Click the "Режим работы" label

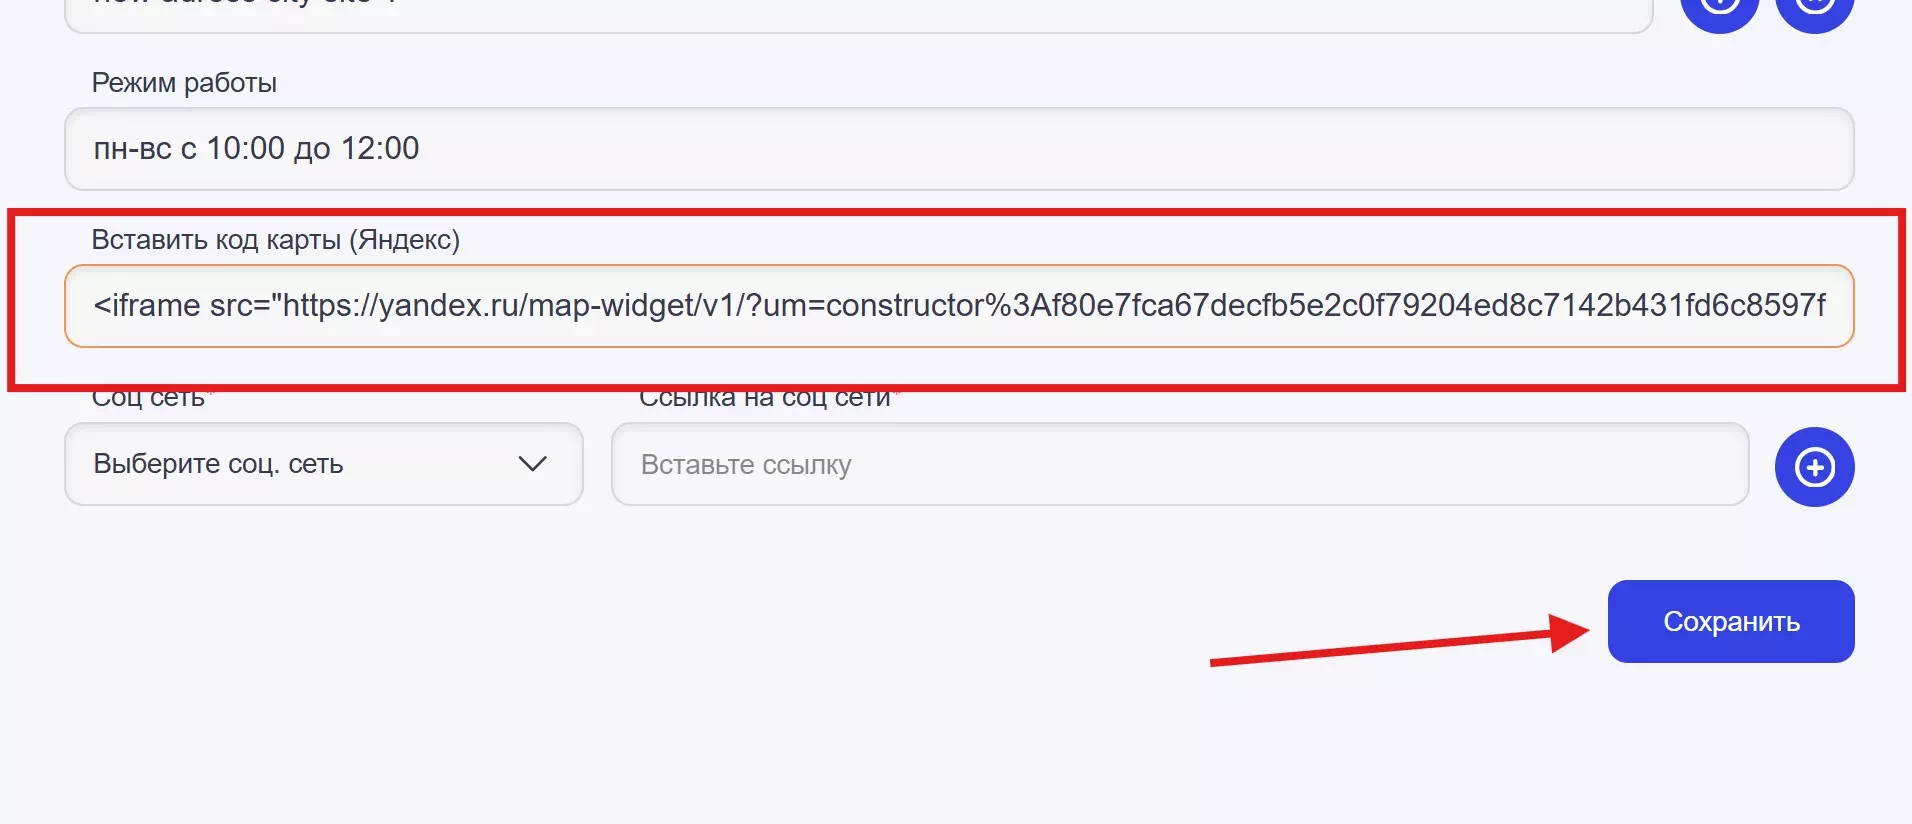coord(184,83)
